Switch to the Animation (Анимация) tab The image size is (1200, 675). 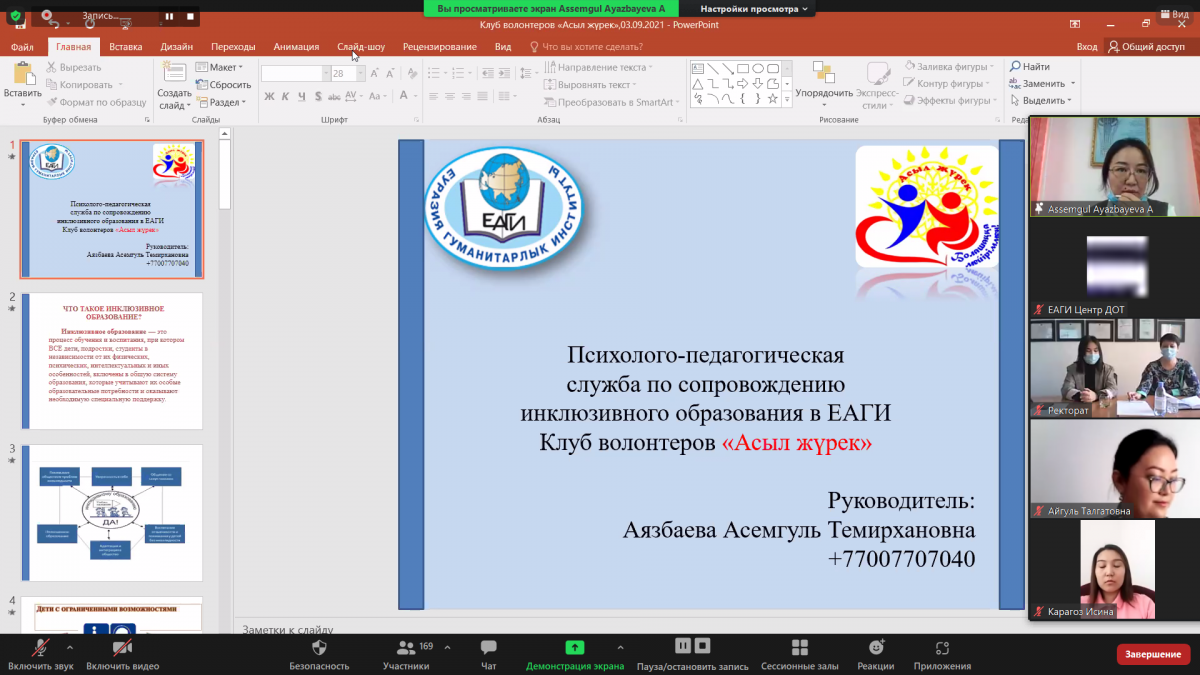[x=296, y=46]
